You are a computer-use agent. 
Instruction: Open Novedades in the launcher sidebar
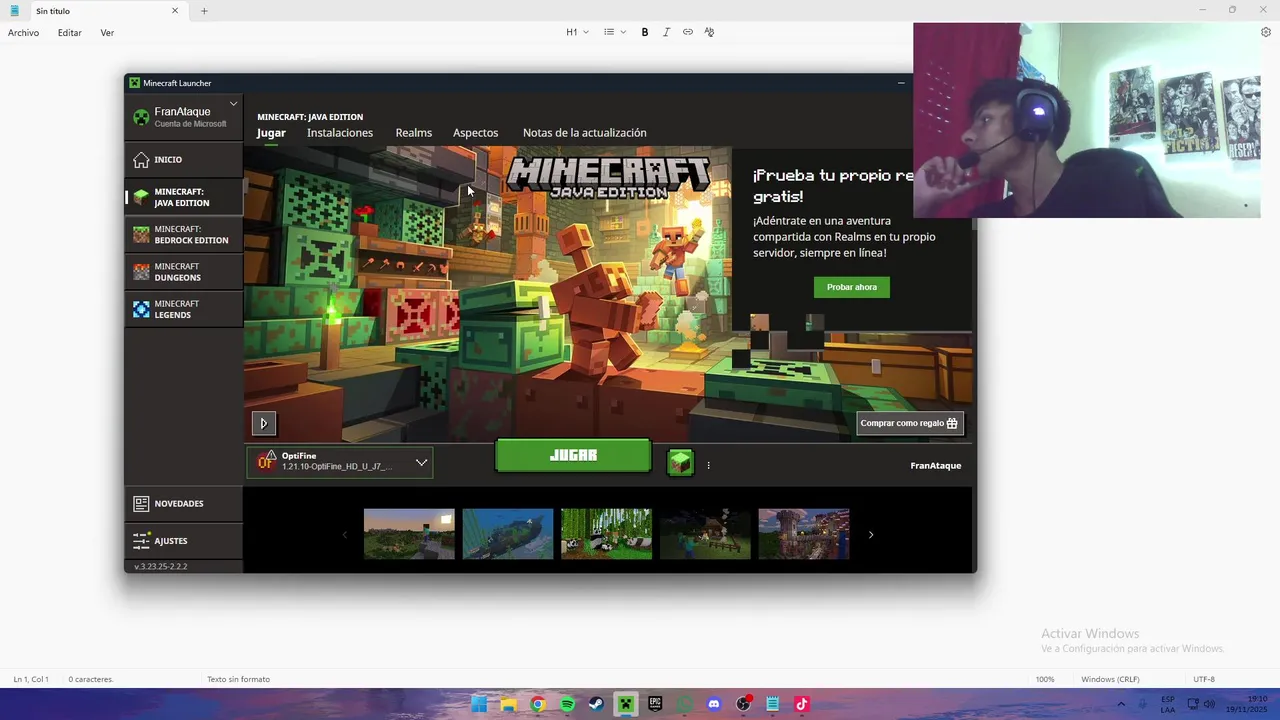184,504
